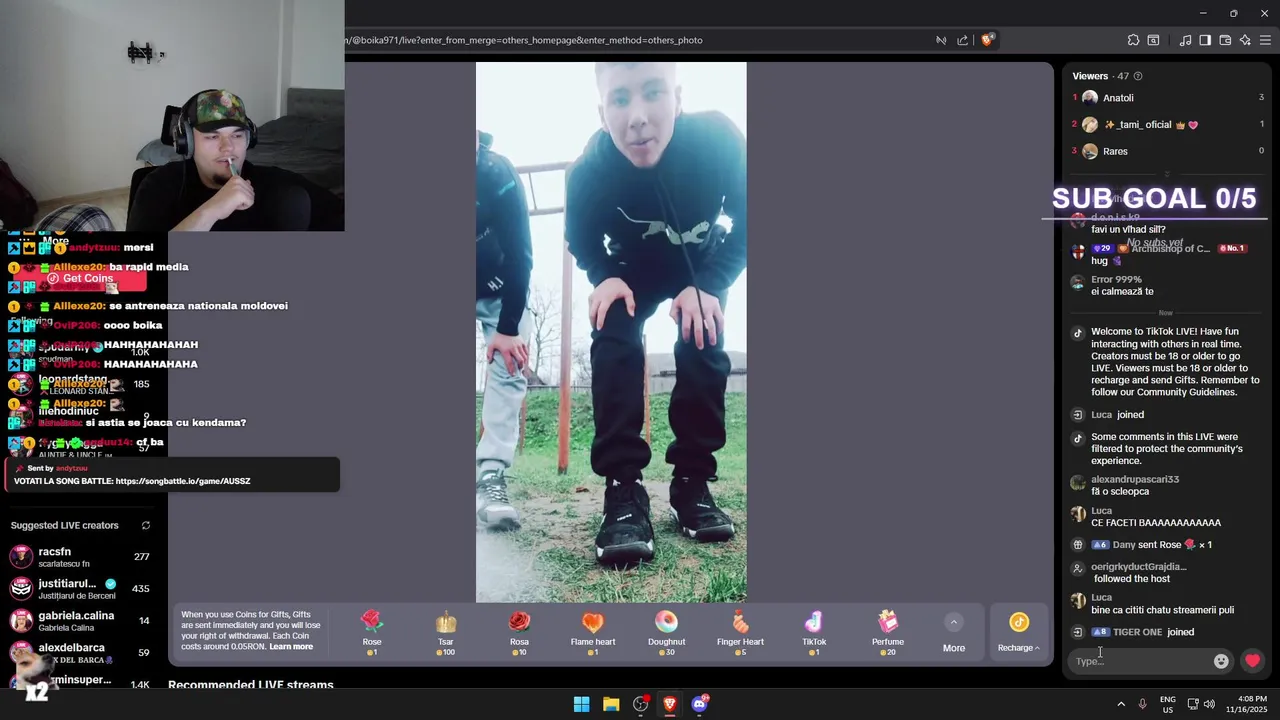1280x720 pixels.
Task: Open alexandrupascari33 commenter profile
Action: coord(1135,479)
